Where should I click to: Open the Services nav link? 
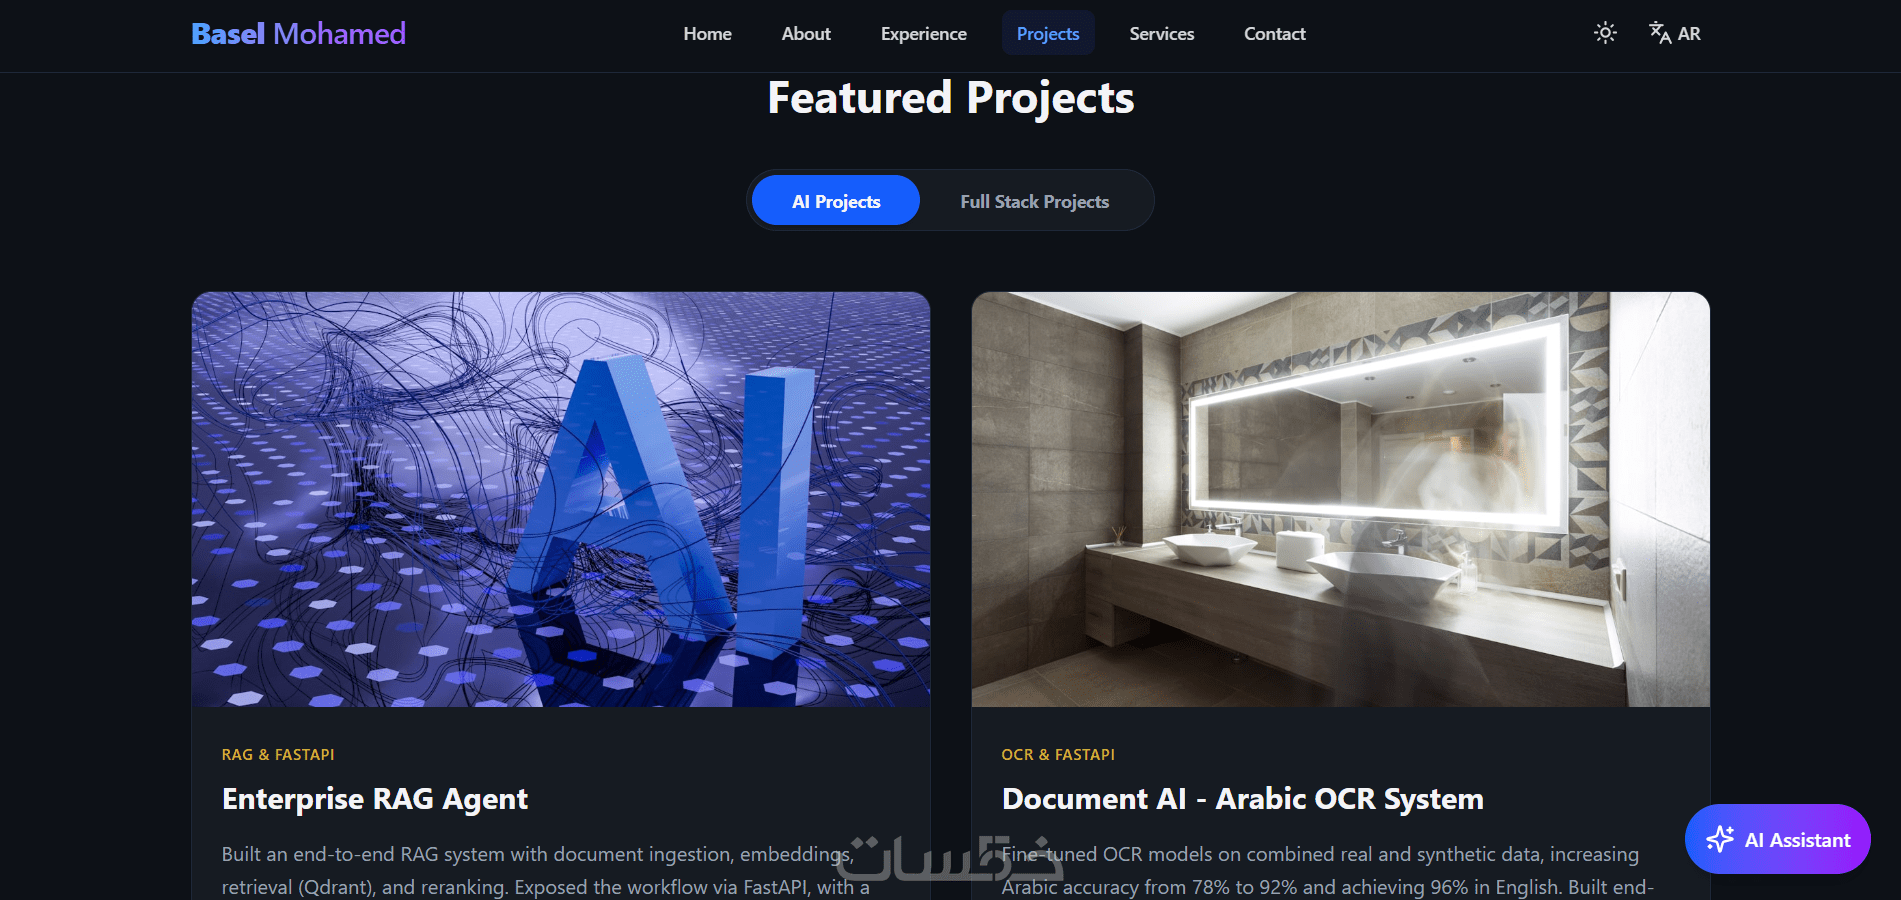pyautogui.click(x=1161, y=34)
